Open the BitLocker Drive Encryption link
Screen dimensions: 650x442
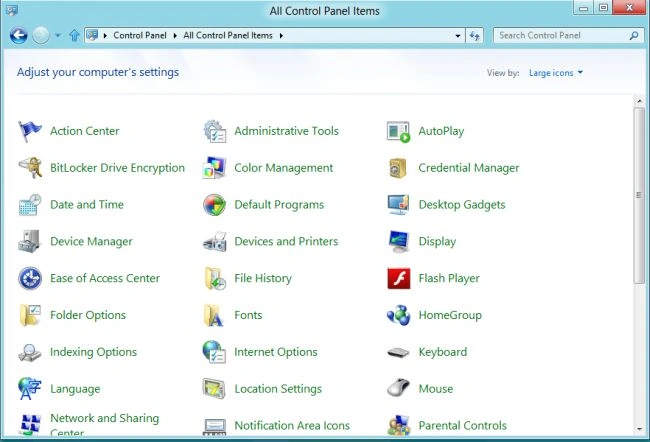coord(117,168)
